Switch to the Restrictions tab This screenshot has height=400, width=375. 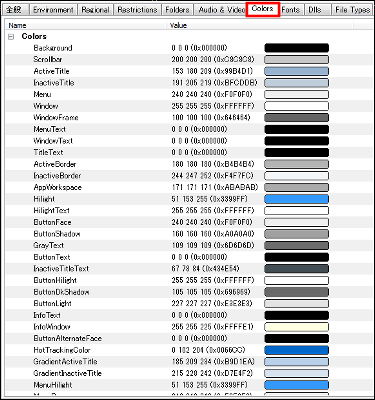(137, 10)
